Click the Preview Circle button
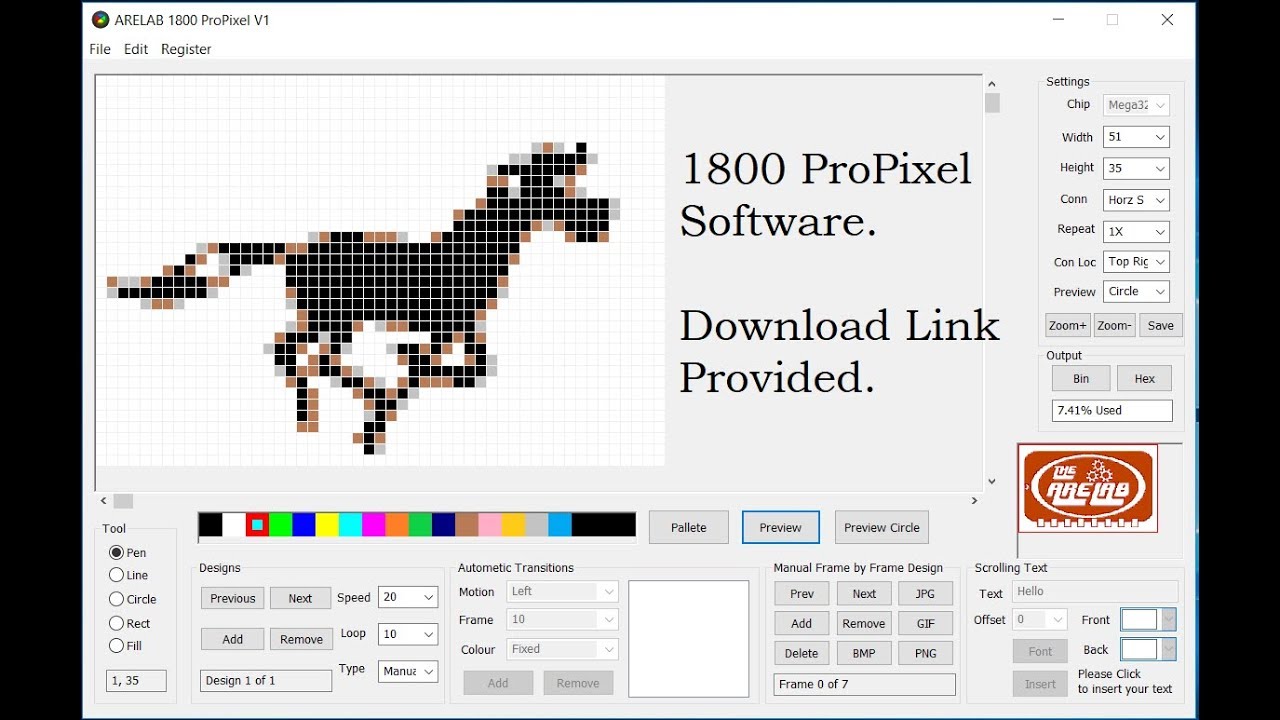The height and width of the screenshot is (720, 1280). click(x=882, y=527)
